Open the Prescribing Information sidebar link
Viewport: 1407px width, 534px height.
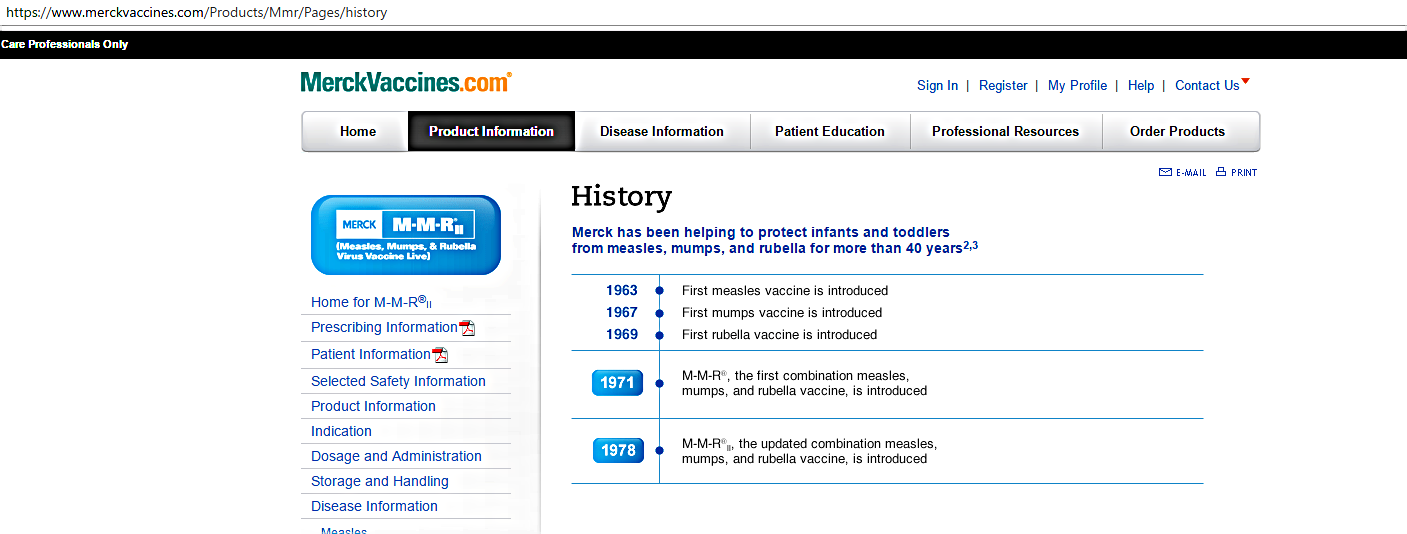click(x=384, y=328)
